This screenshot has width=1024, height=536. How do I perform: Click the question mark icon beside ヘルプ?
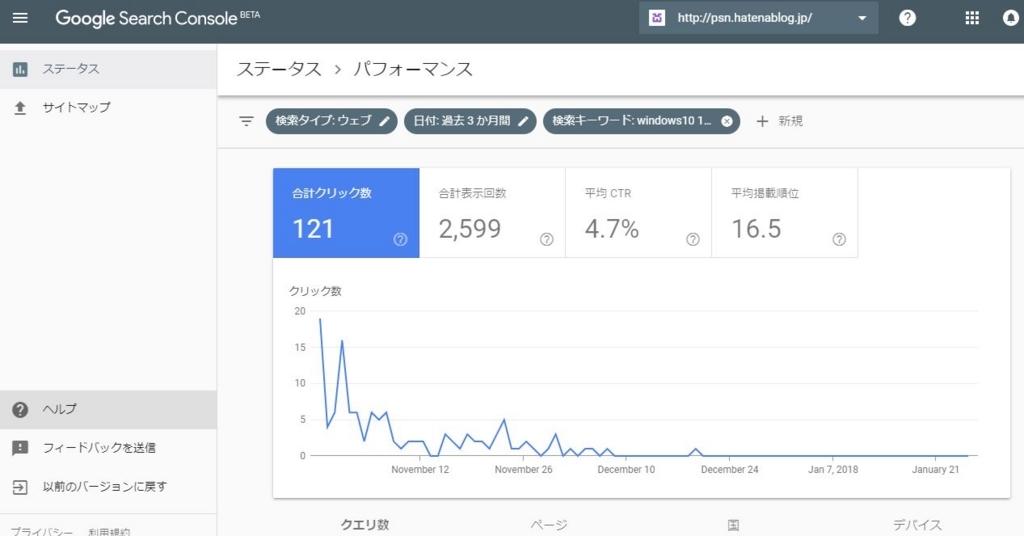tap(20, 409)
